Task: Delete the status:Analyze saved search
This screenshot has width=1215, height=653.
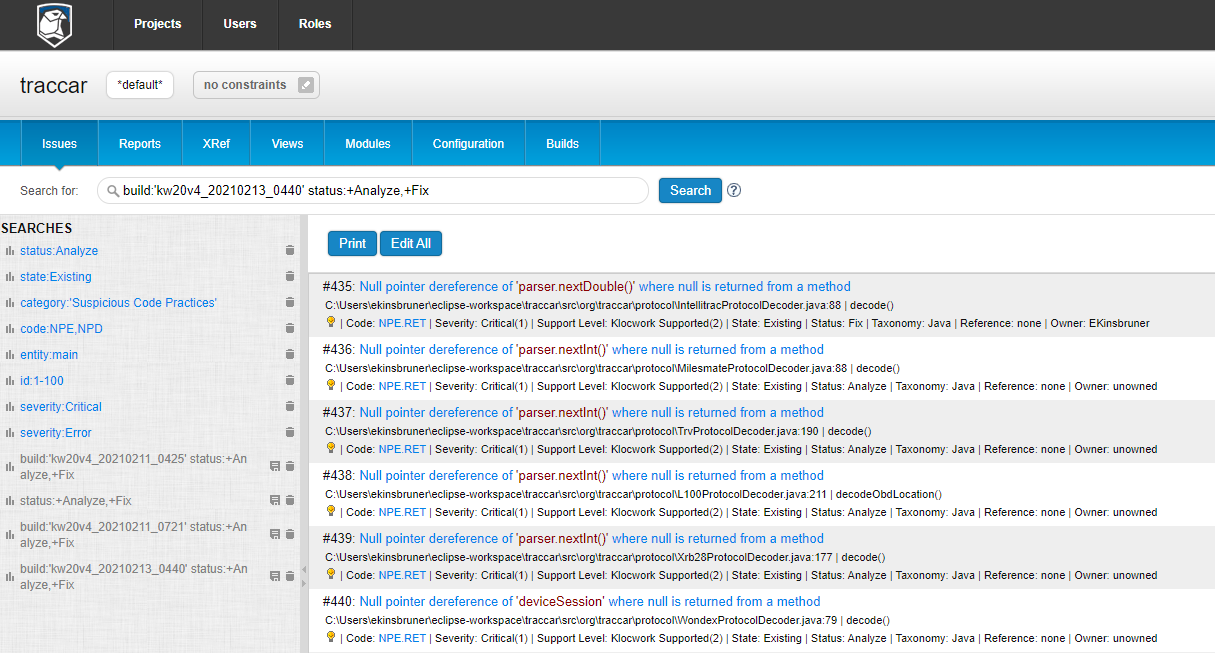Action: 290,251
